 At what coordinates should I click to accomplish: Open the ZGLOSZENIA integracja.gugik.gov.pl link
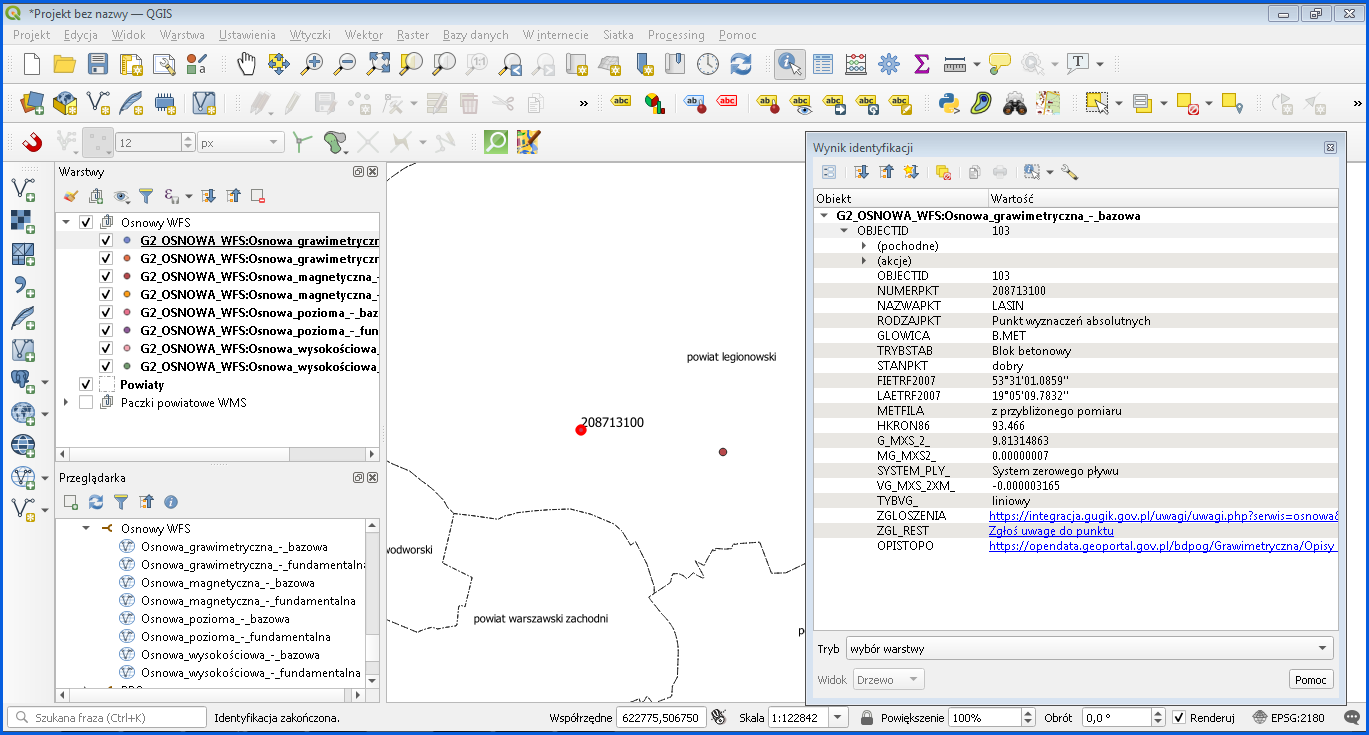[1163, 516]
